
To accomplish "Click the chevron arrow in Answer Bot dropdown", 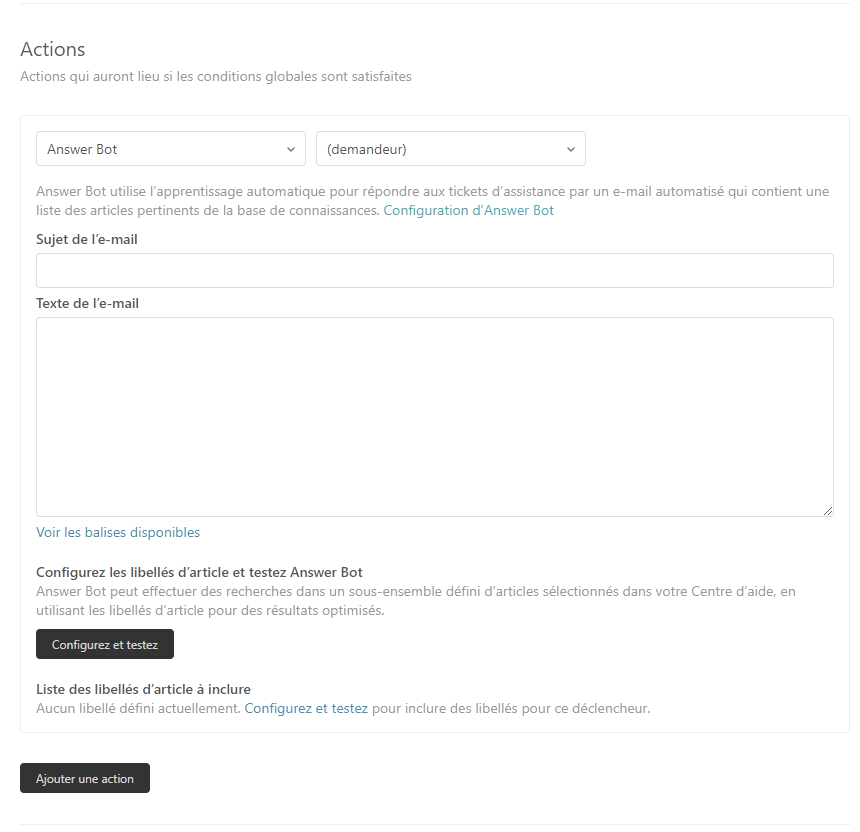I will tap(290, 149).
